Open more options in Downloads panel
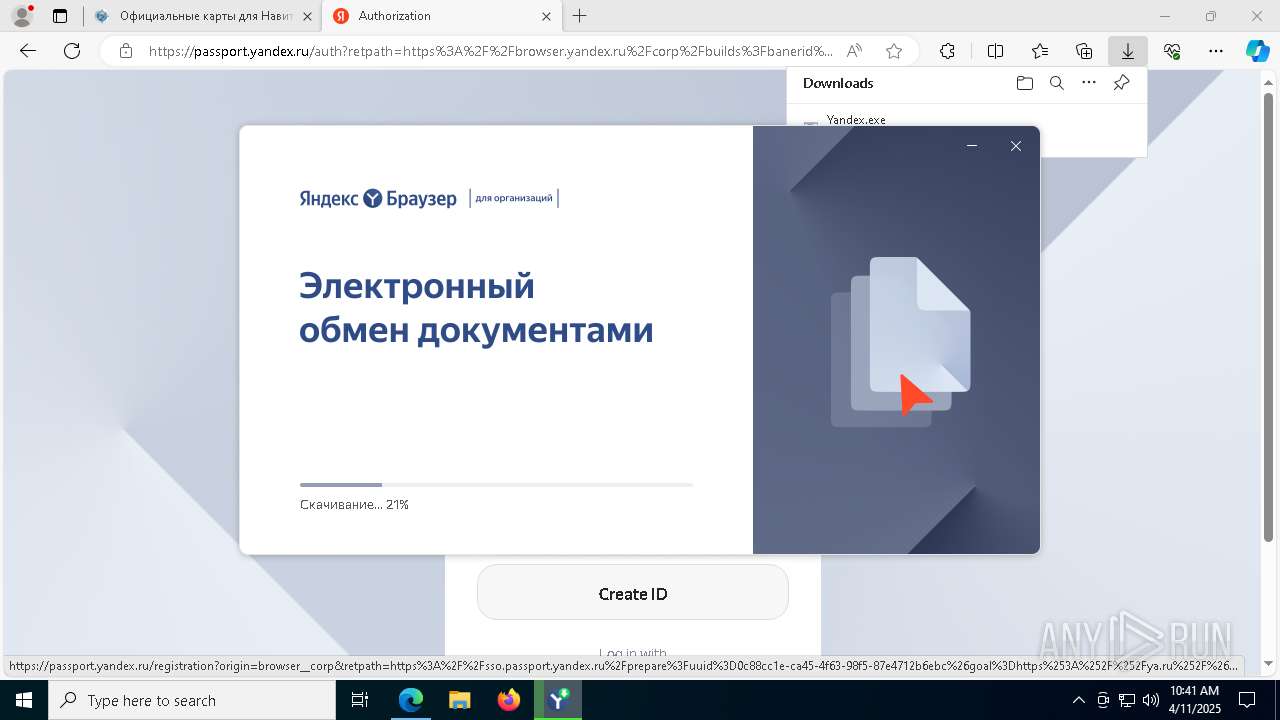1280x720 pixels. click(x=1089, y=83)
